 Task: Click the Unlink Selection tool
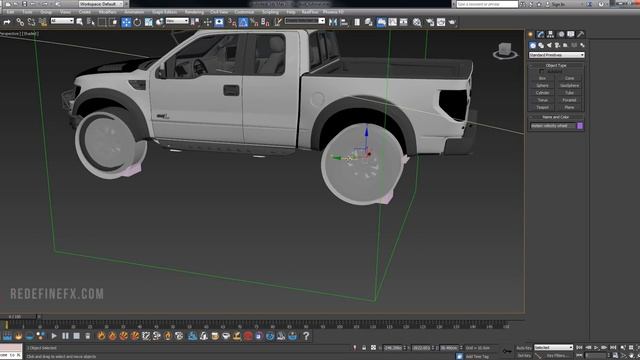31,22
